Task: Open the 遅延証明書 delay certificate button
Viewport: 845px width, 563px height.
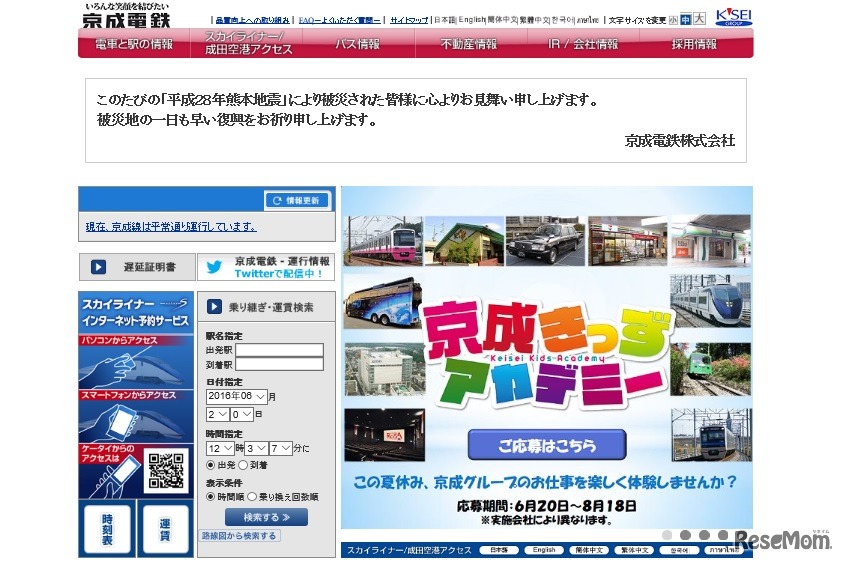Action: 137,267
